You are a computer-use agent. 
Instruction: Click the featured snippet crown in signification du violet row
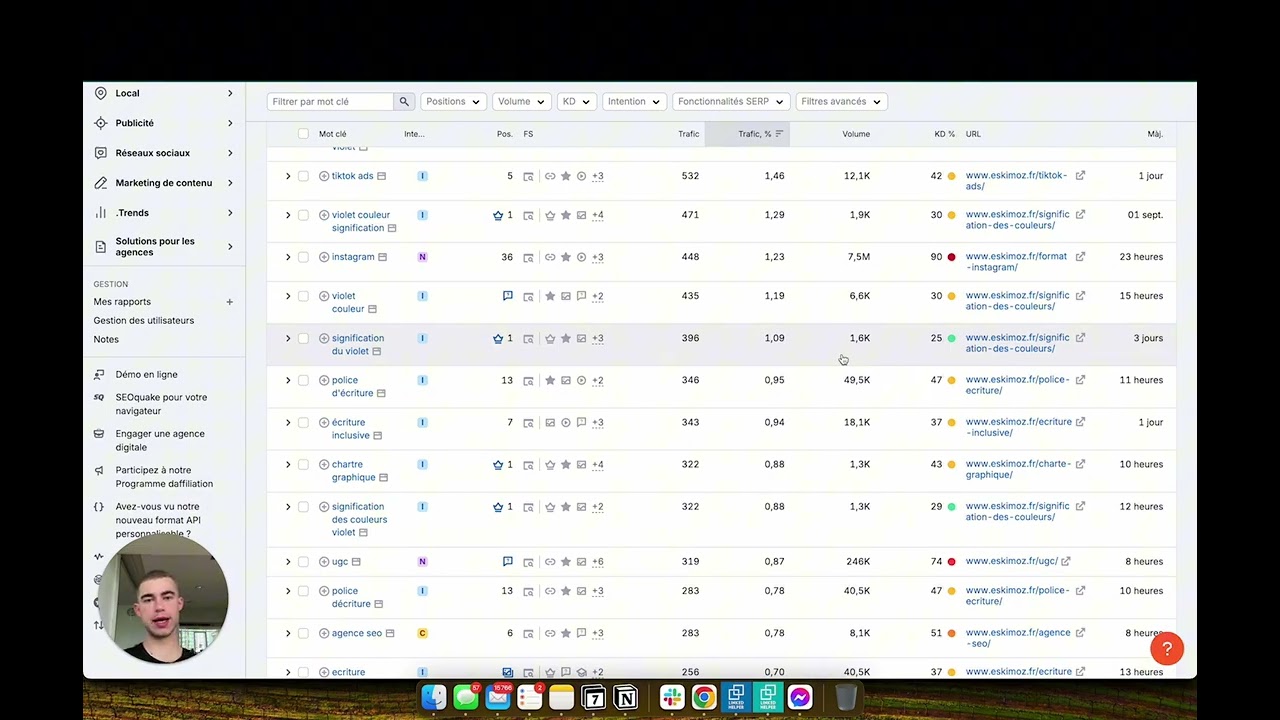click(498, 338)
